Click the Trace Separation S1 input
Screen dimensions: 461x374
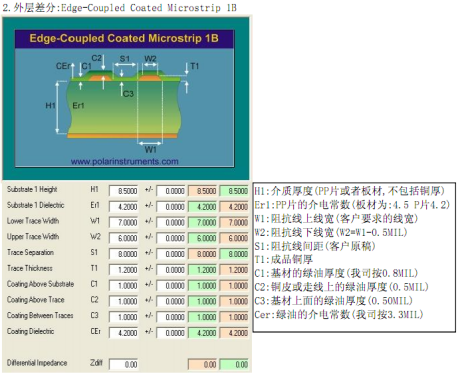click(x=123, y=254)
